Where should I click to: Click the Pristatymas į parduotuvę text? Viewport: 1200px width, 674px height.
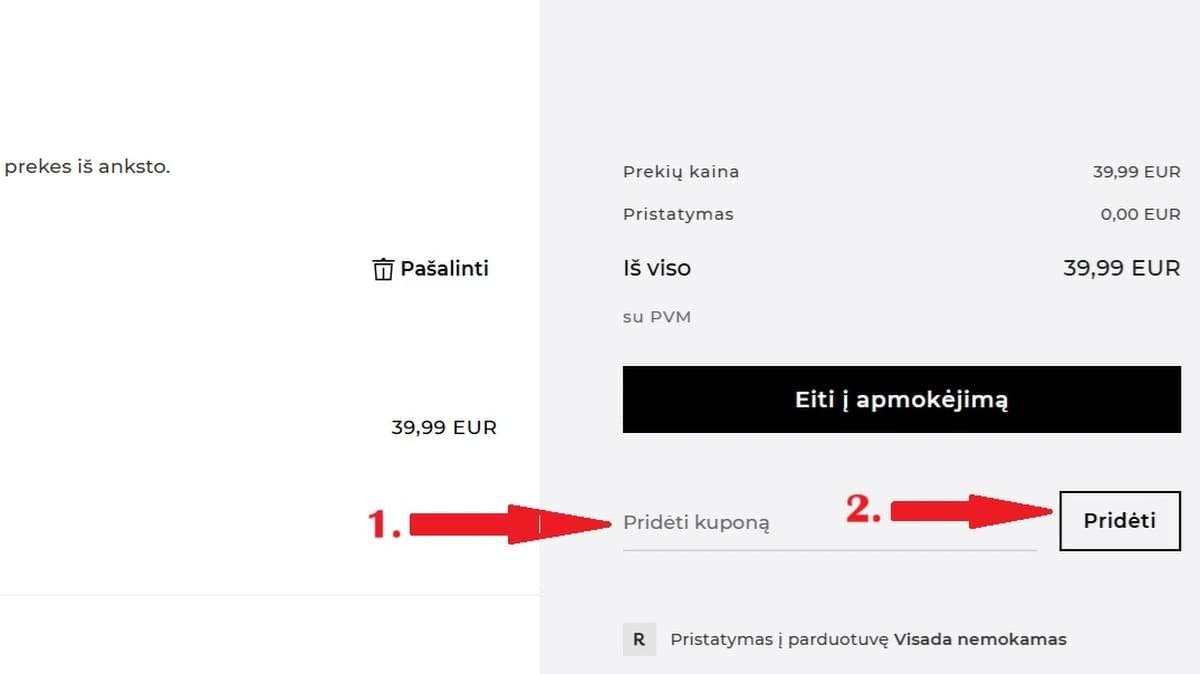779,639
